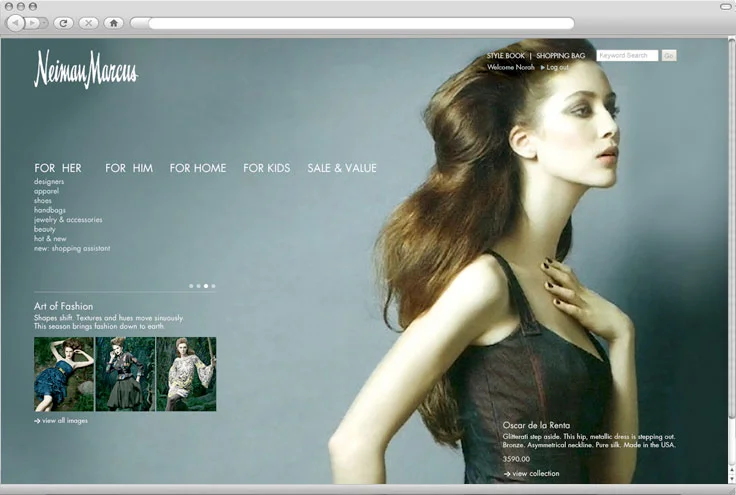
Task: Select jewelry & accessories category
Action: [68, 220]
